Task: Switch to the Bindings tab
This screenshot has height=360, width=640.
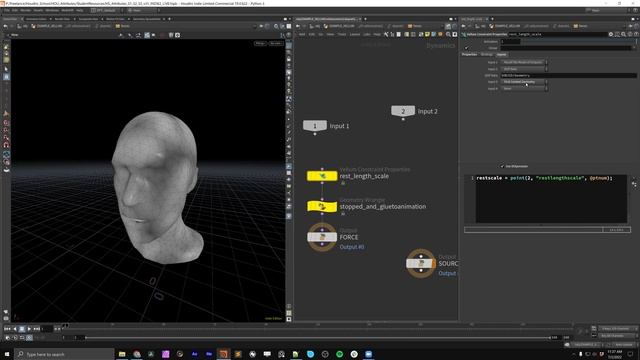Action: point(487,54)
